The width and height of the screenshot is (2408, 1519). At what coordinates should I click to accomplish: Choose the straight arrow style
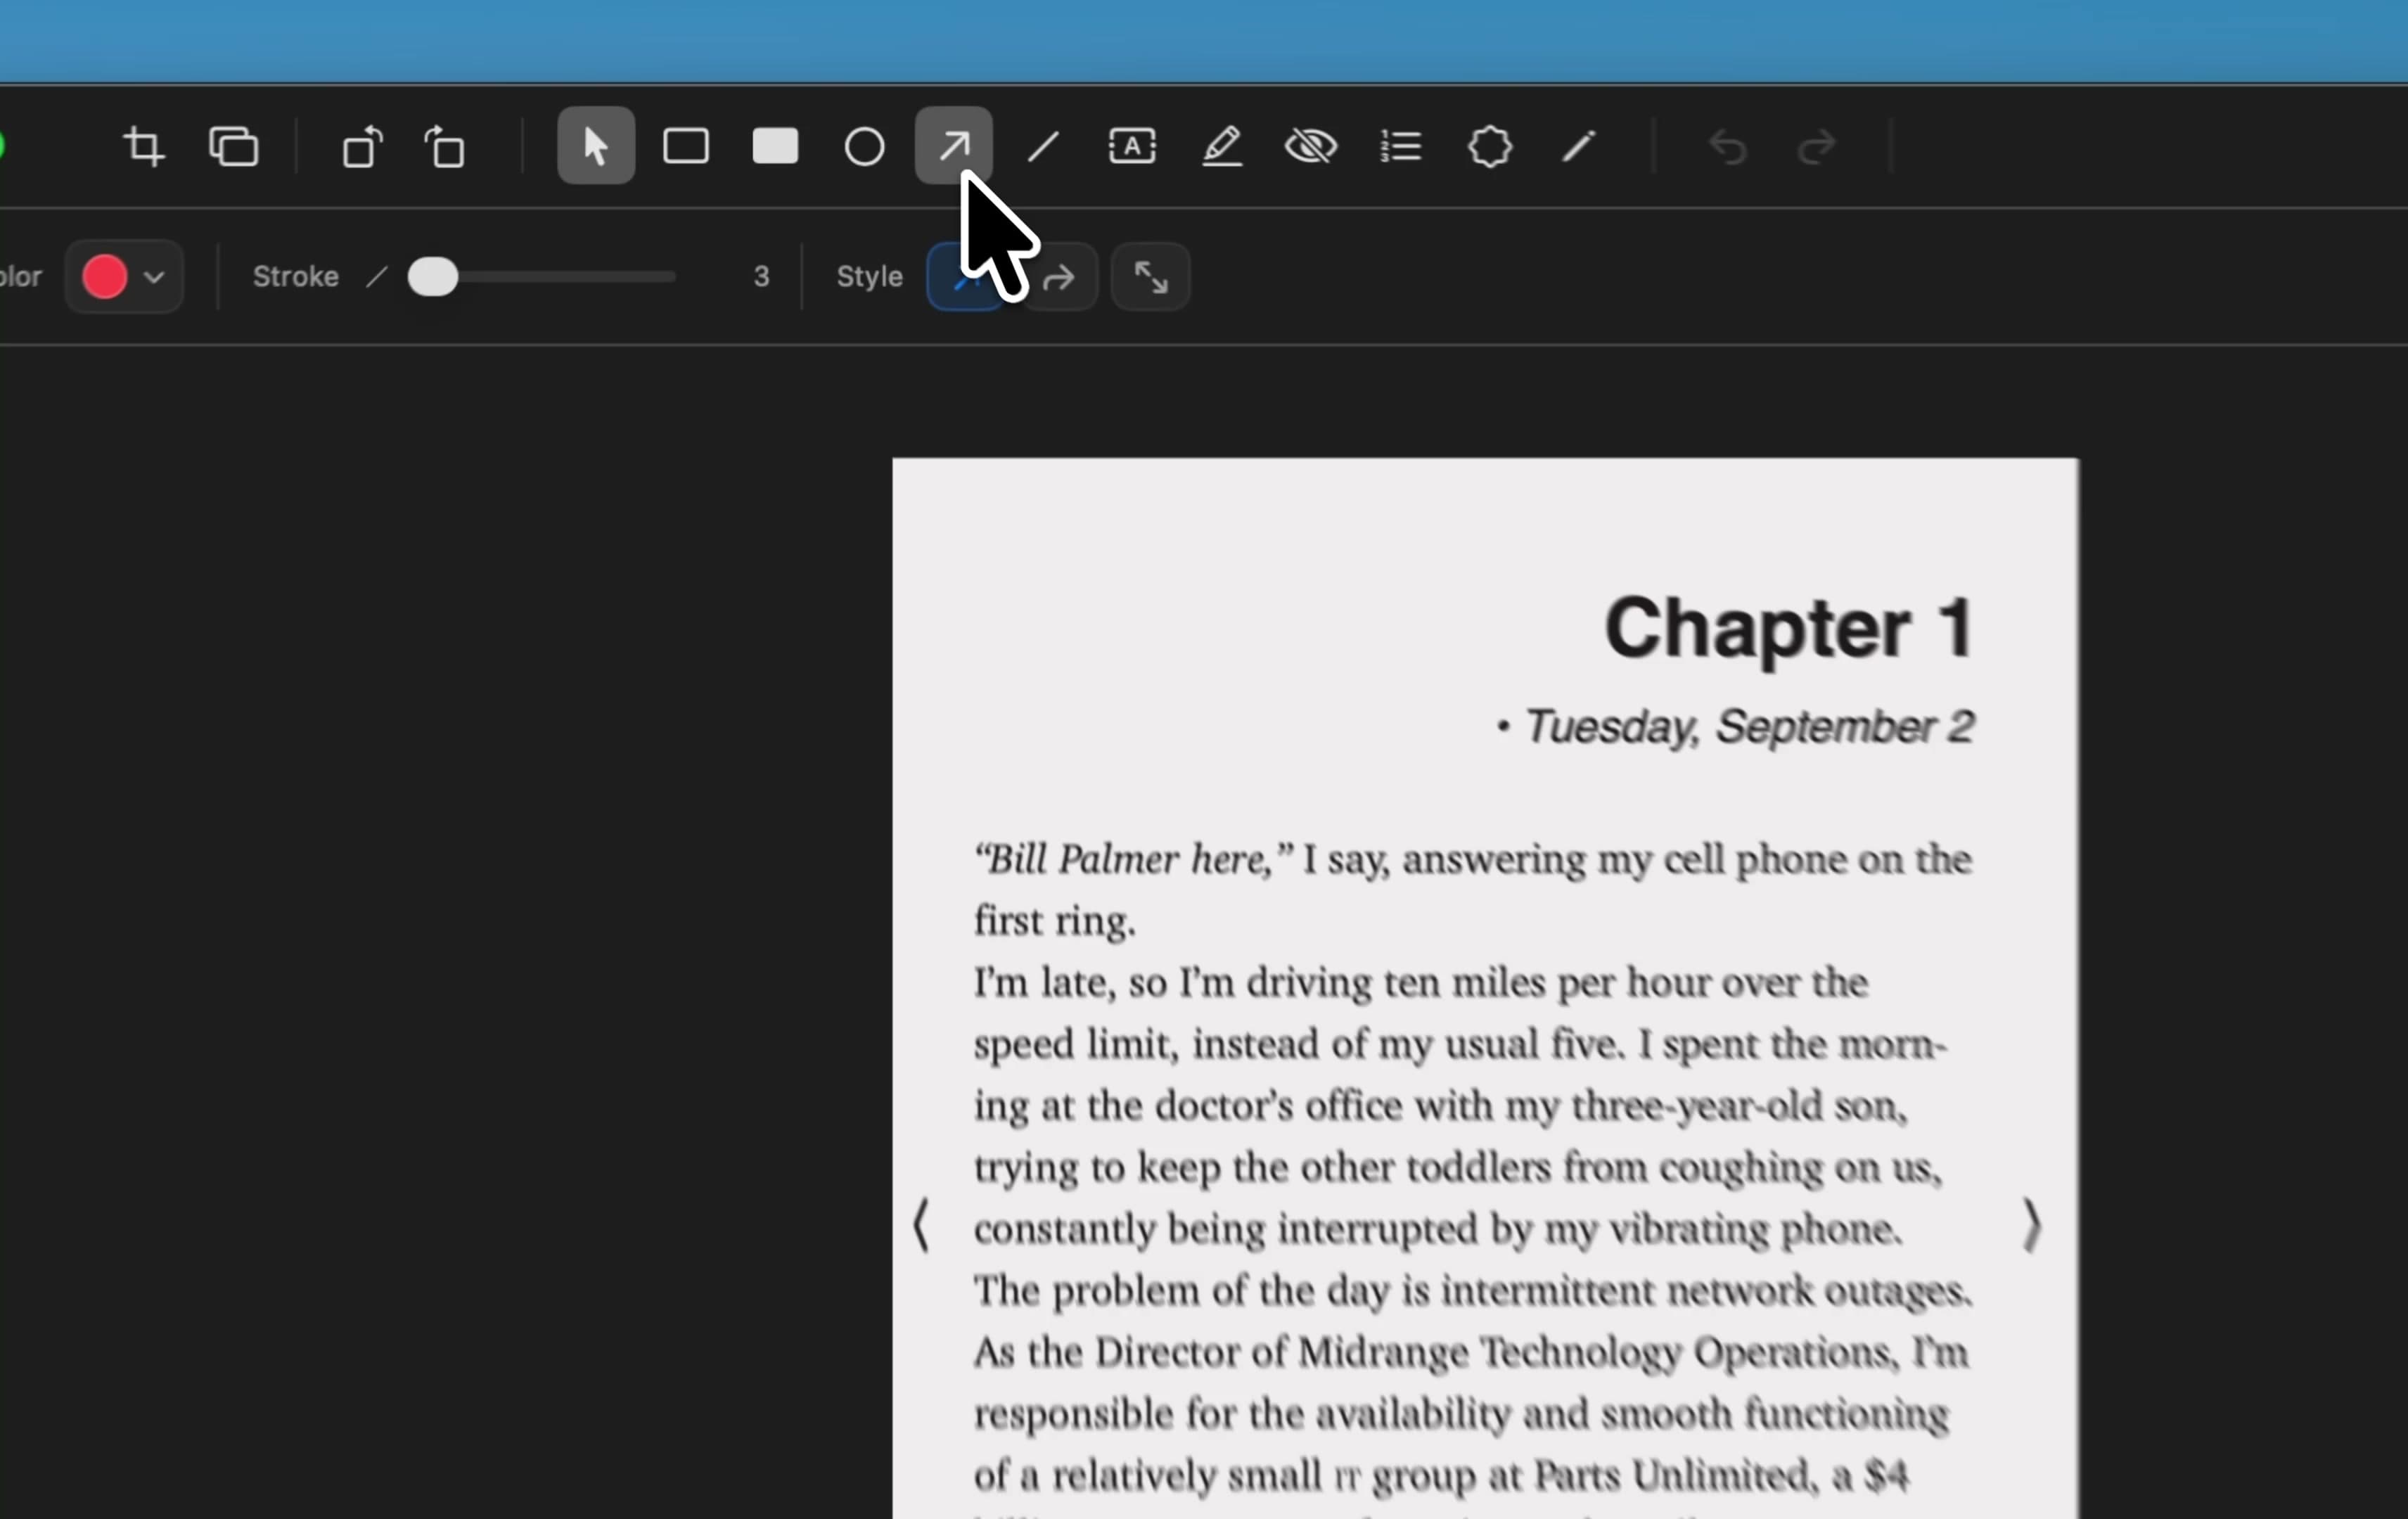pos(965,277)
